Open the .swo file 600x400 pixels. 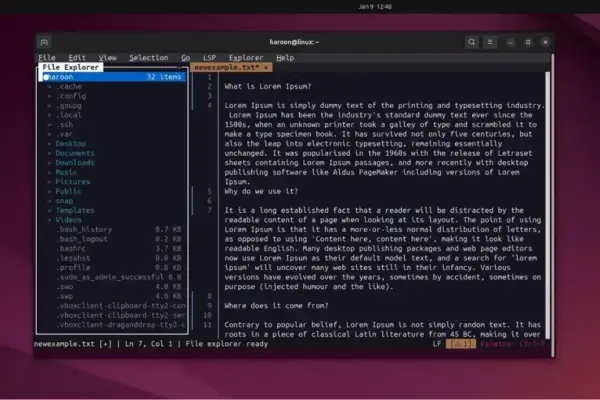click(x=64, y=287)
